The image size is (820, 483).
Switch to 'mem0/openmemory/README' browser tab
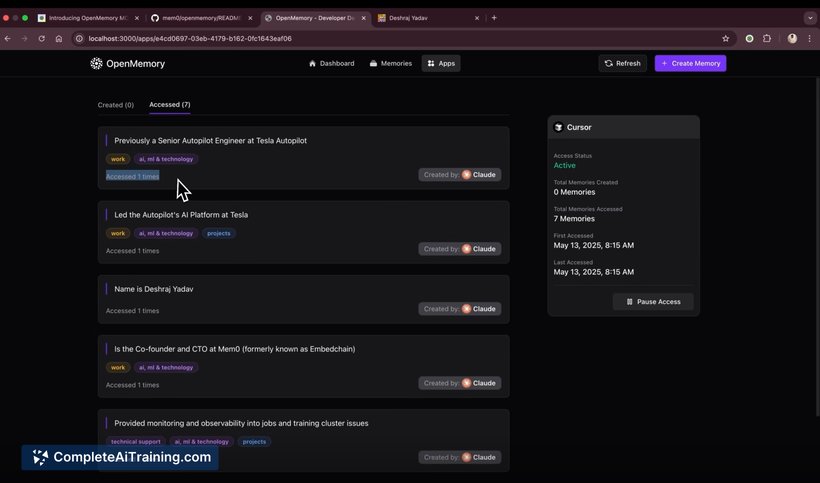click(x=201, y=18)
